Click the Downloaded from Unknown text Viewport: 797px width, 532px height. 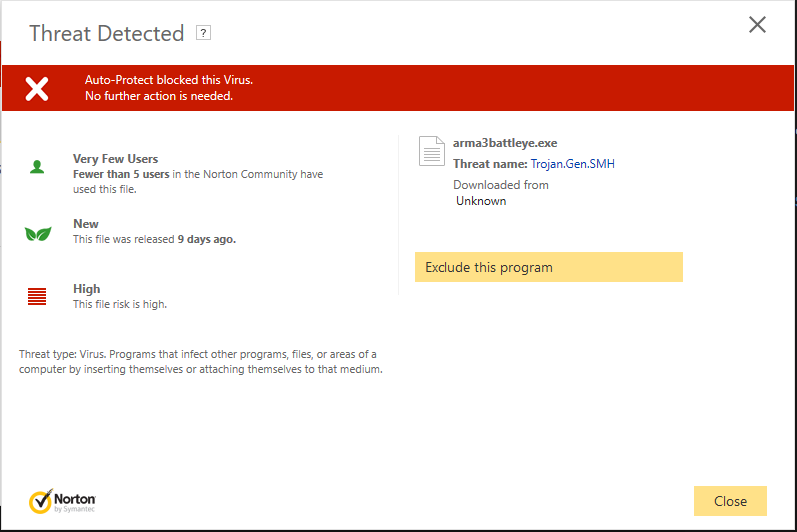[501, 193]
